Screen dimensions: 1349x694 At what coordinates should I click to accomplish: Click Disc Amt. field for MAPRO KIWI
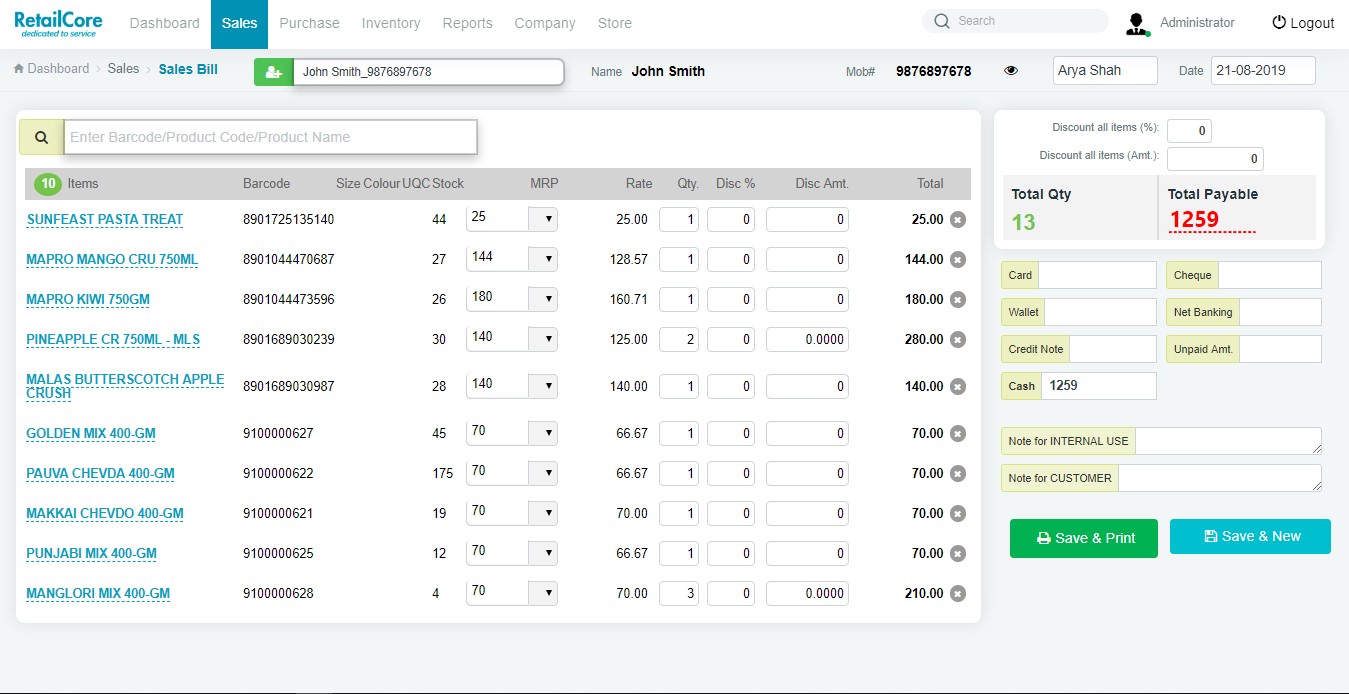[807, 300]
